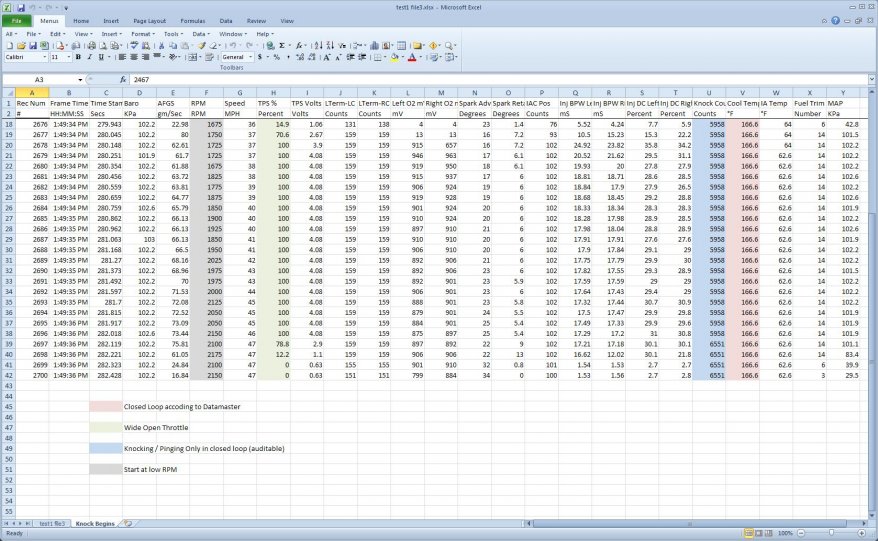Image resolution: width=878 pixels, height=541 pixels.
Task: Sort descending with the Z-A icon
Action: (330, 46)
